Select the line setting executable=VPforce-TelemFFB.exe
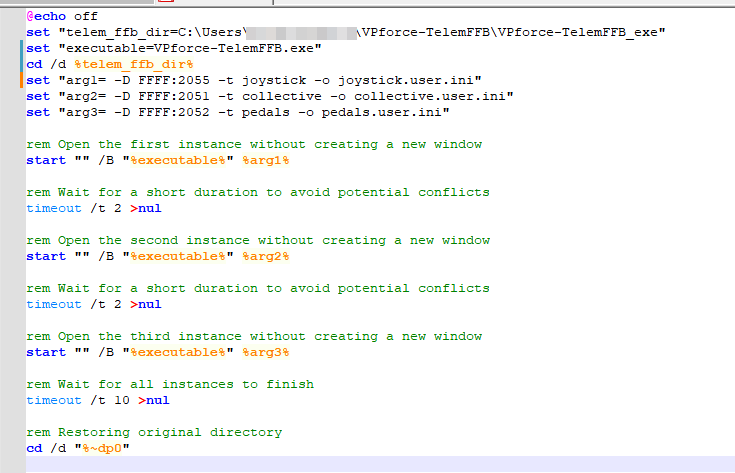The height and width of the screenshot is (473, 735). click(174, 48)
